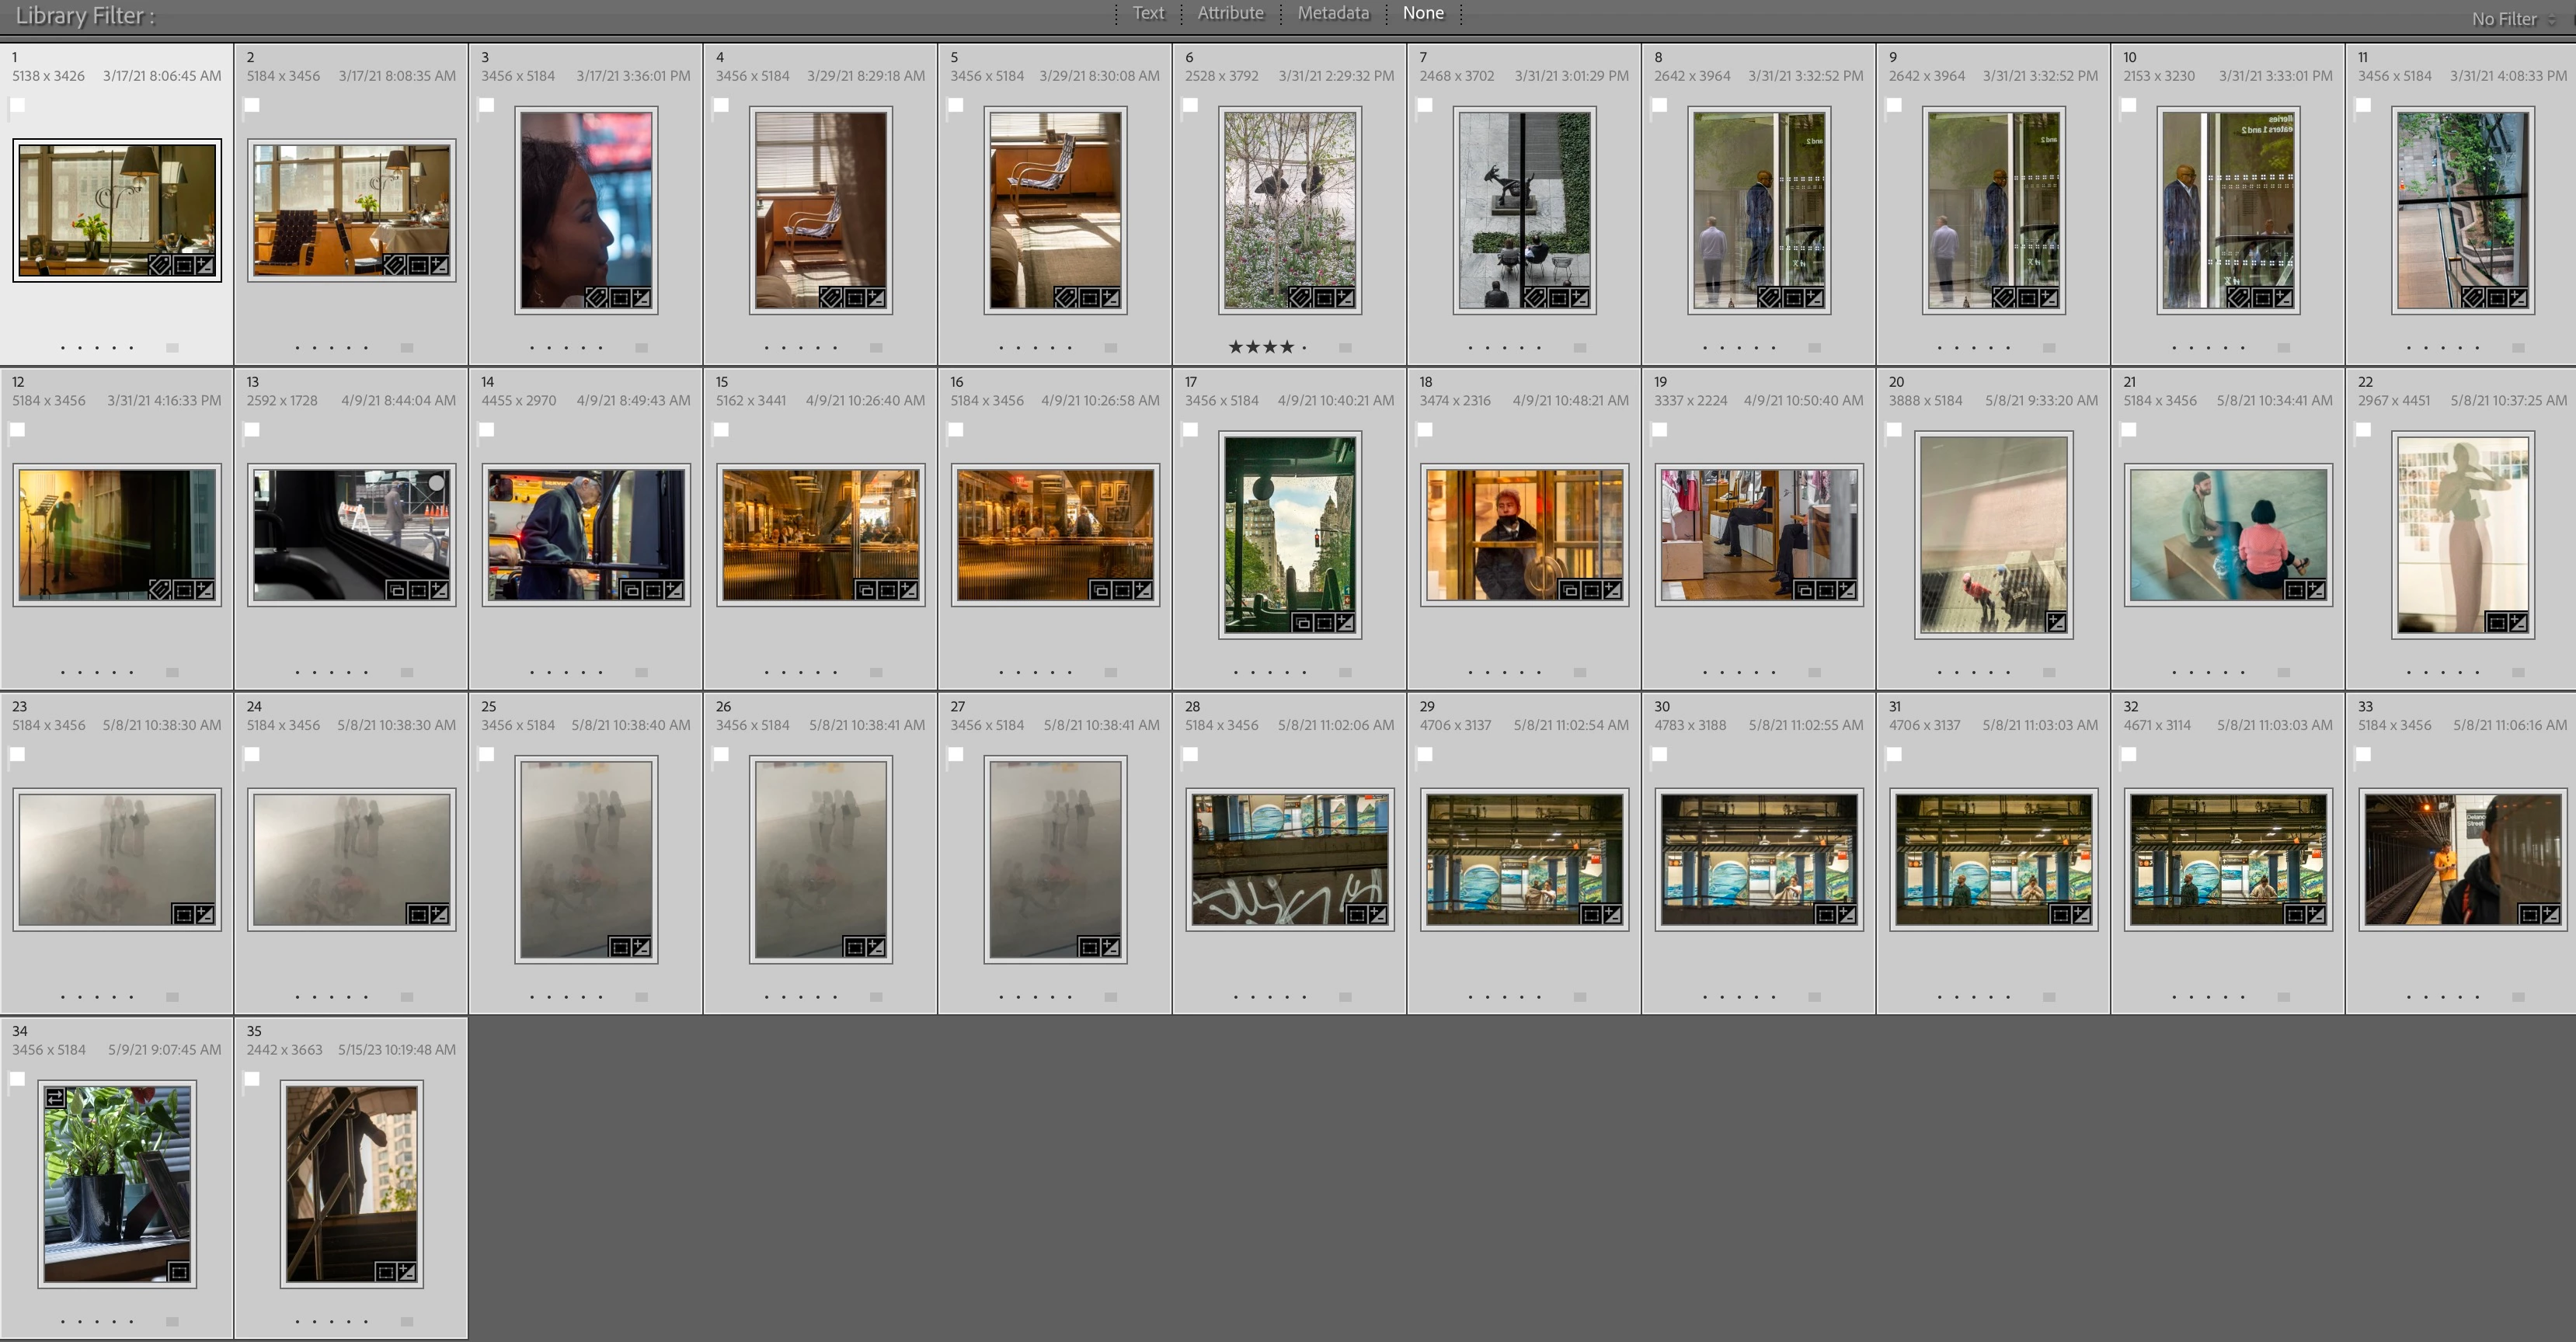Click collection badge on photo 13 thumbnail
2576x1342 pixels.
397,590
